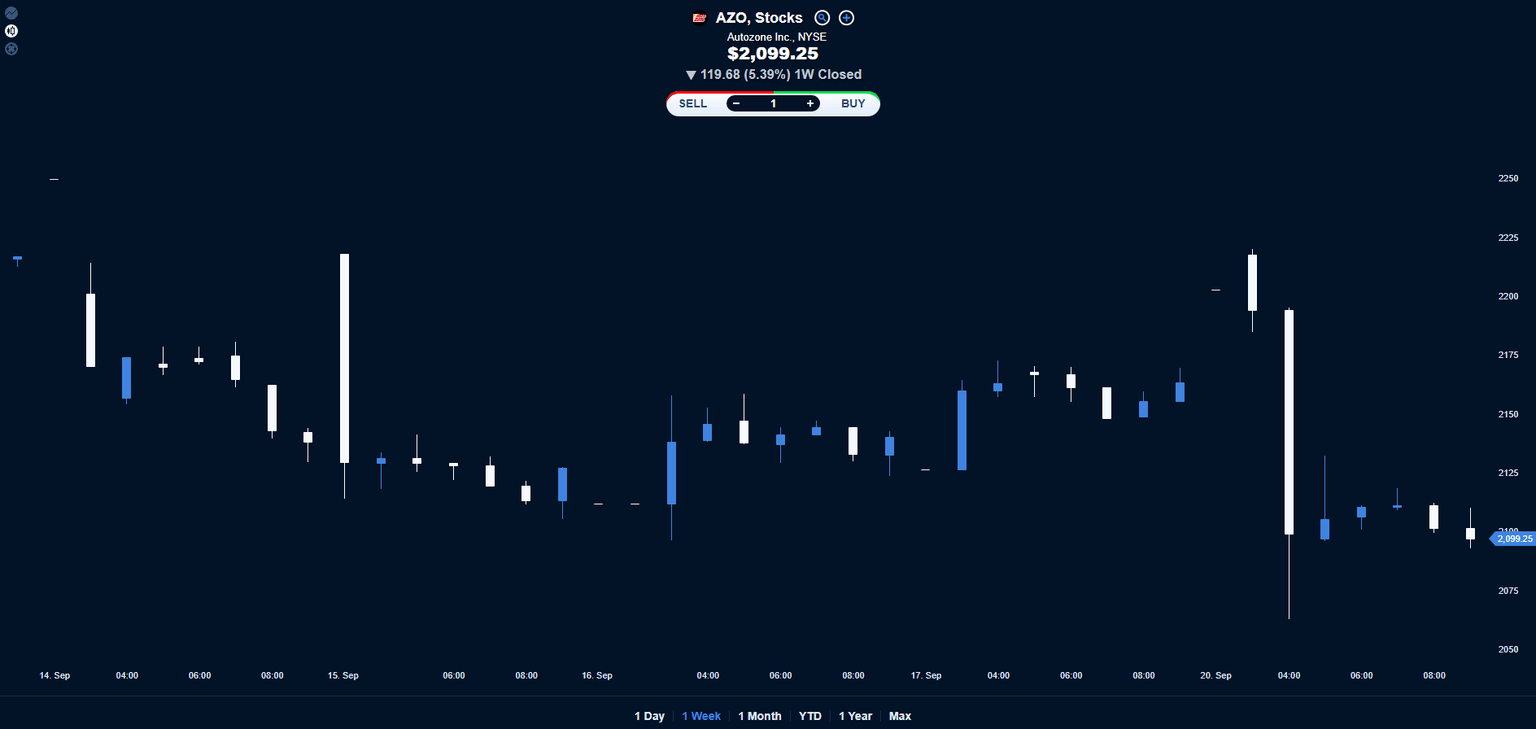The width and height of the screenshot is (1536, 729).
Task: Select the YTD timeframe
Action: coord(810,716)
